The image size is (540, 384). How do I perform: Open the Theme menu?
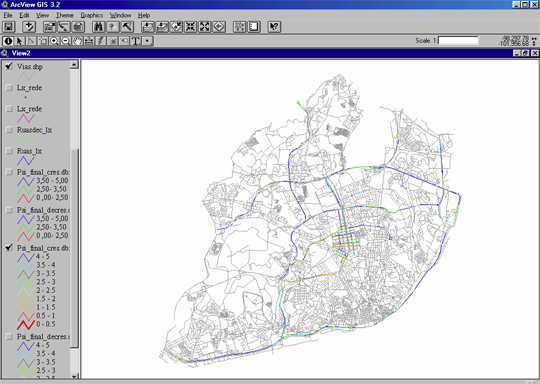pos(65,15)
